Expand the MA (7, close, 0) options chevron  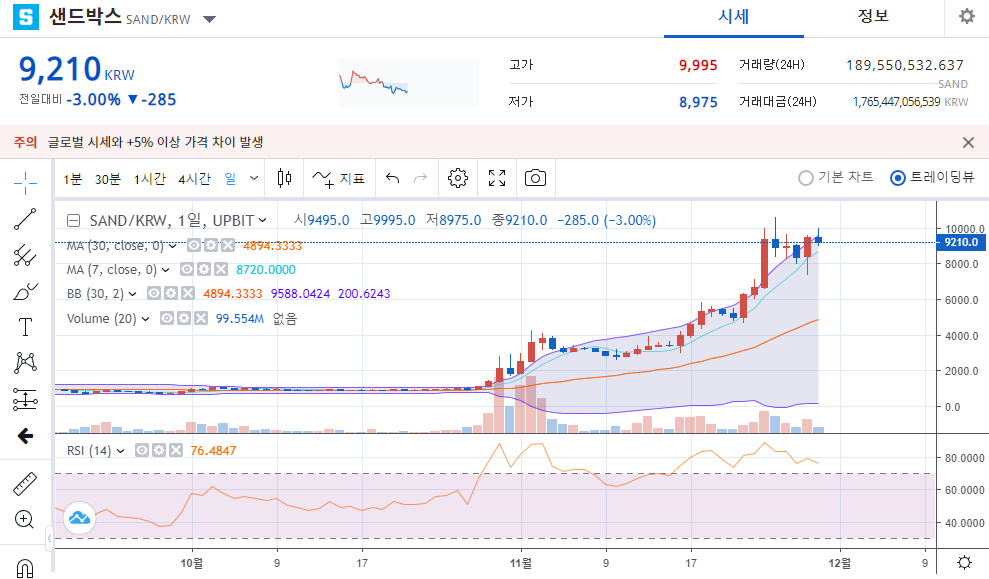[x=165, y=271]
